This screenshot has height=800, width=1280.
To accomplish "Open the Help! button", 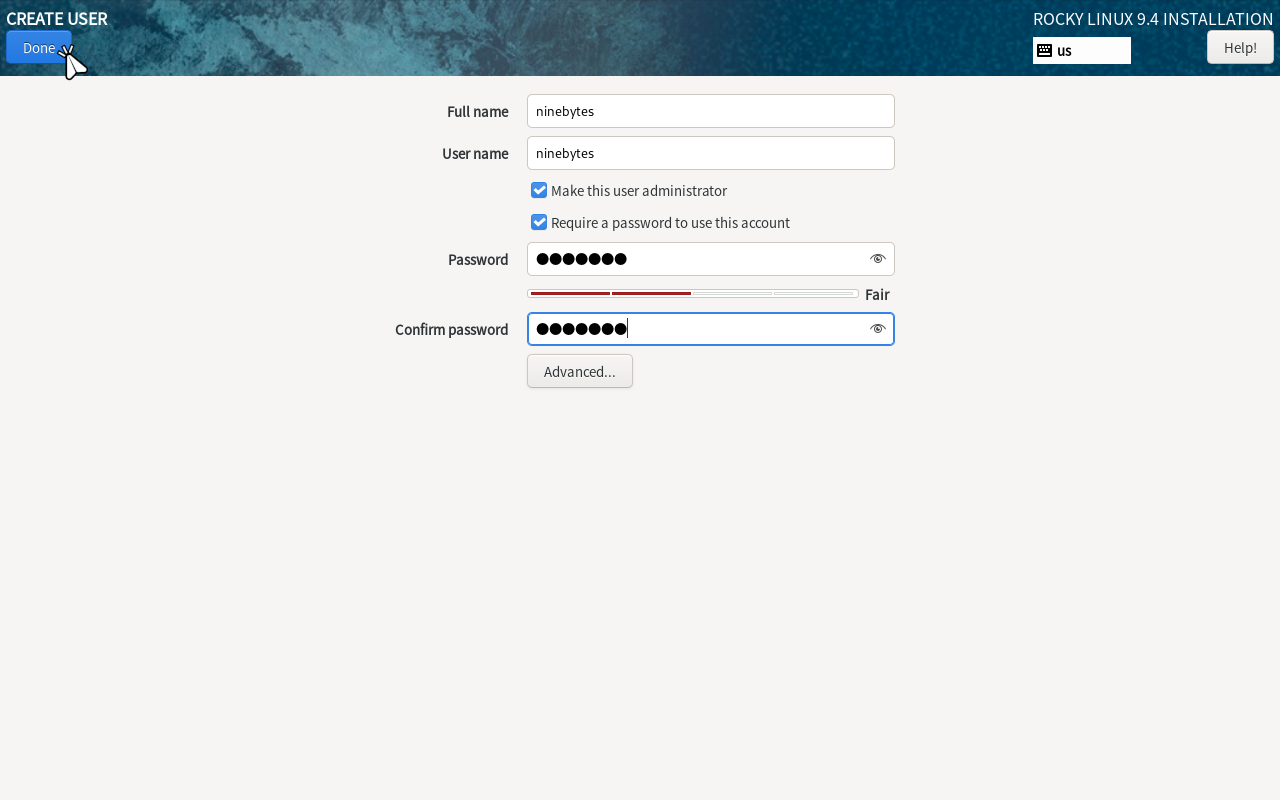I will click(1240, 47).
